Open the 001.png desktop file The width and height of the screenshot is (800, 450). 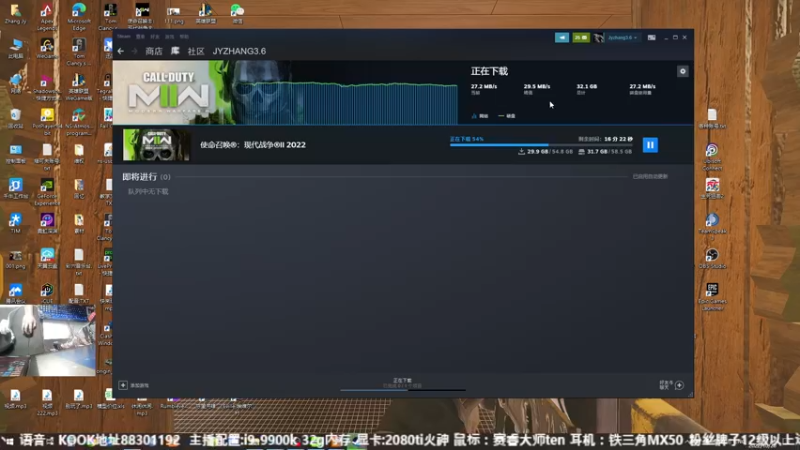(15, 259)
